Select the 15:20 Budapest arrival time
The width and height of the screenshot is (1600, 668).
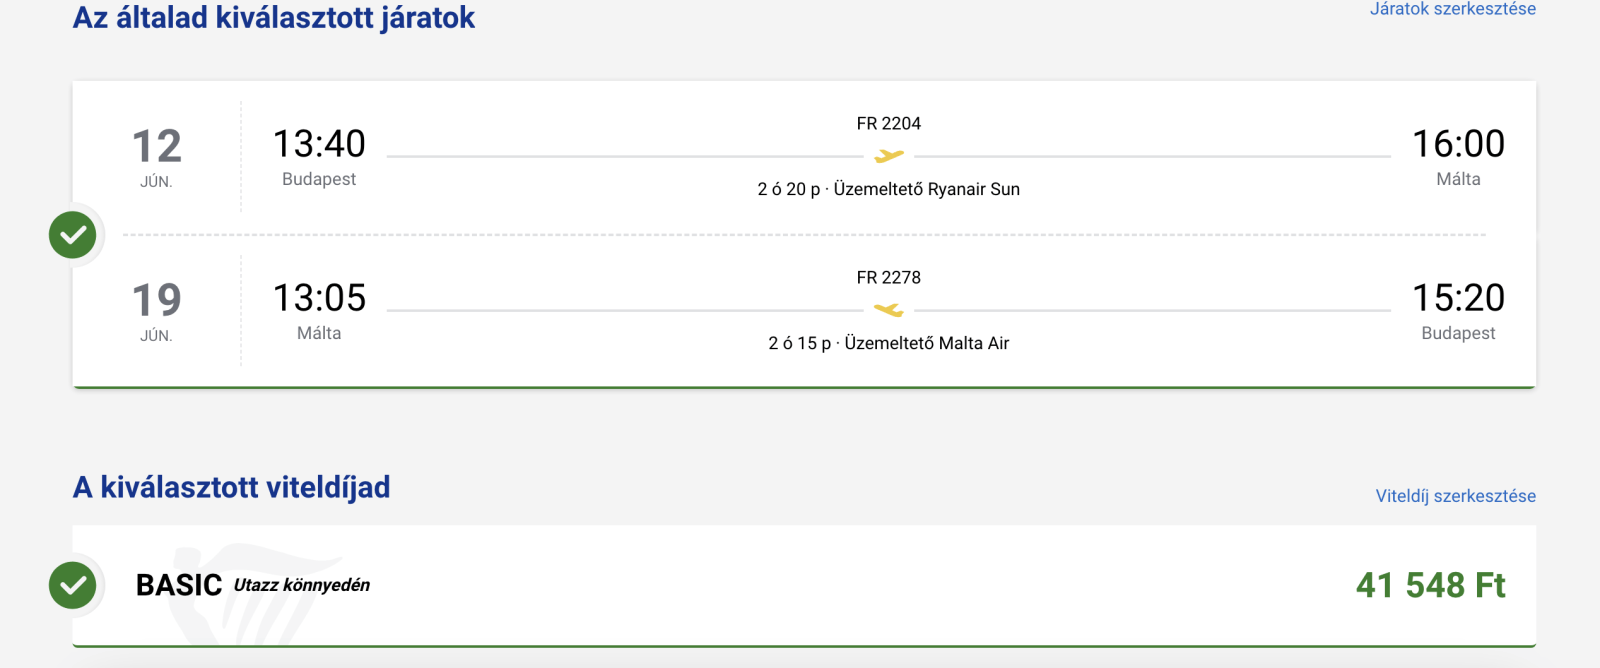tap(1458, 299)
